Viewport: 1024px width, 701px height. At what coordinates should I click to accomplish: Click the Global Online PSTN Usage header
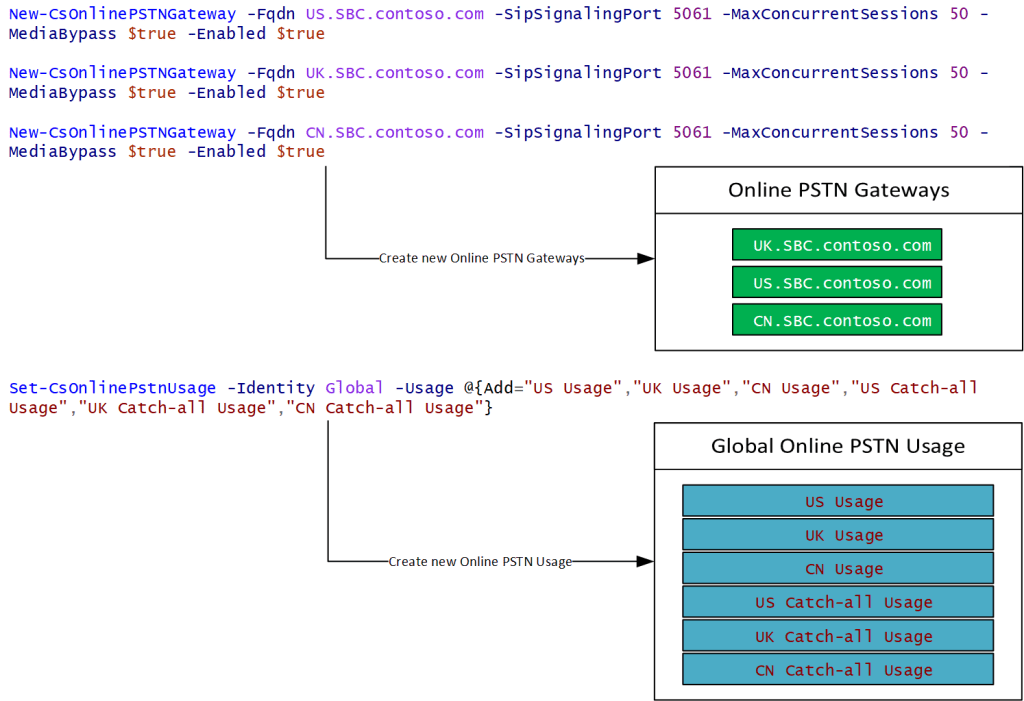pos(838,446)
